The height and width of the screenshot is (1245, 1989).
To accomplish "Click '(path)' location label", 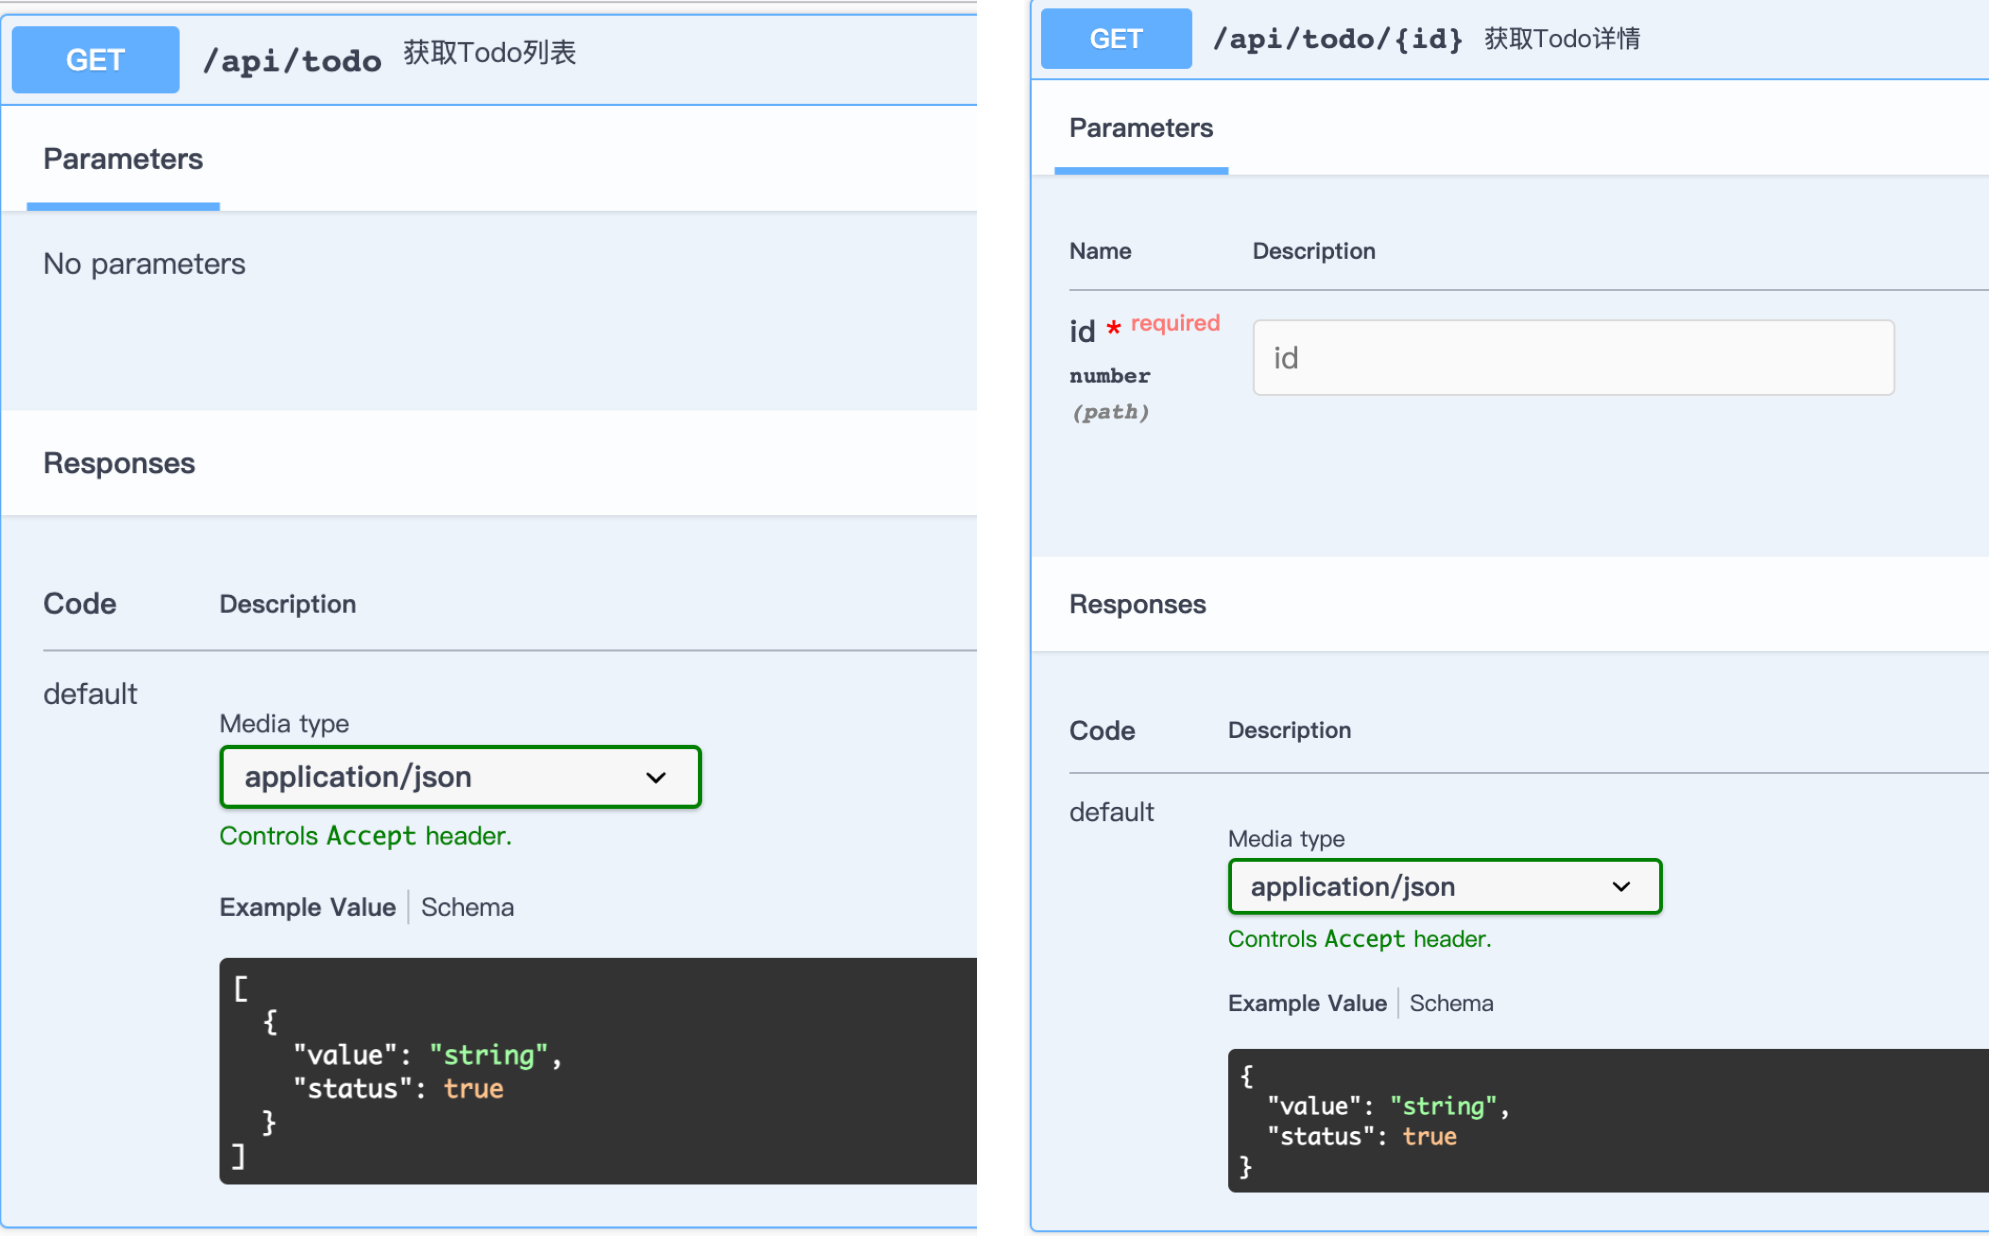I will (1110, 412).
